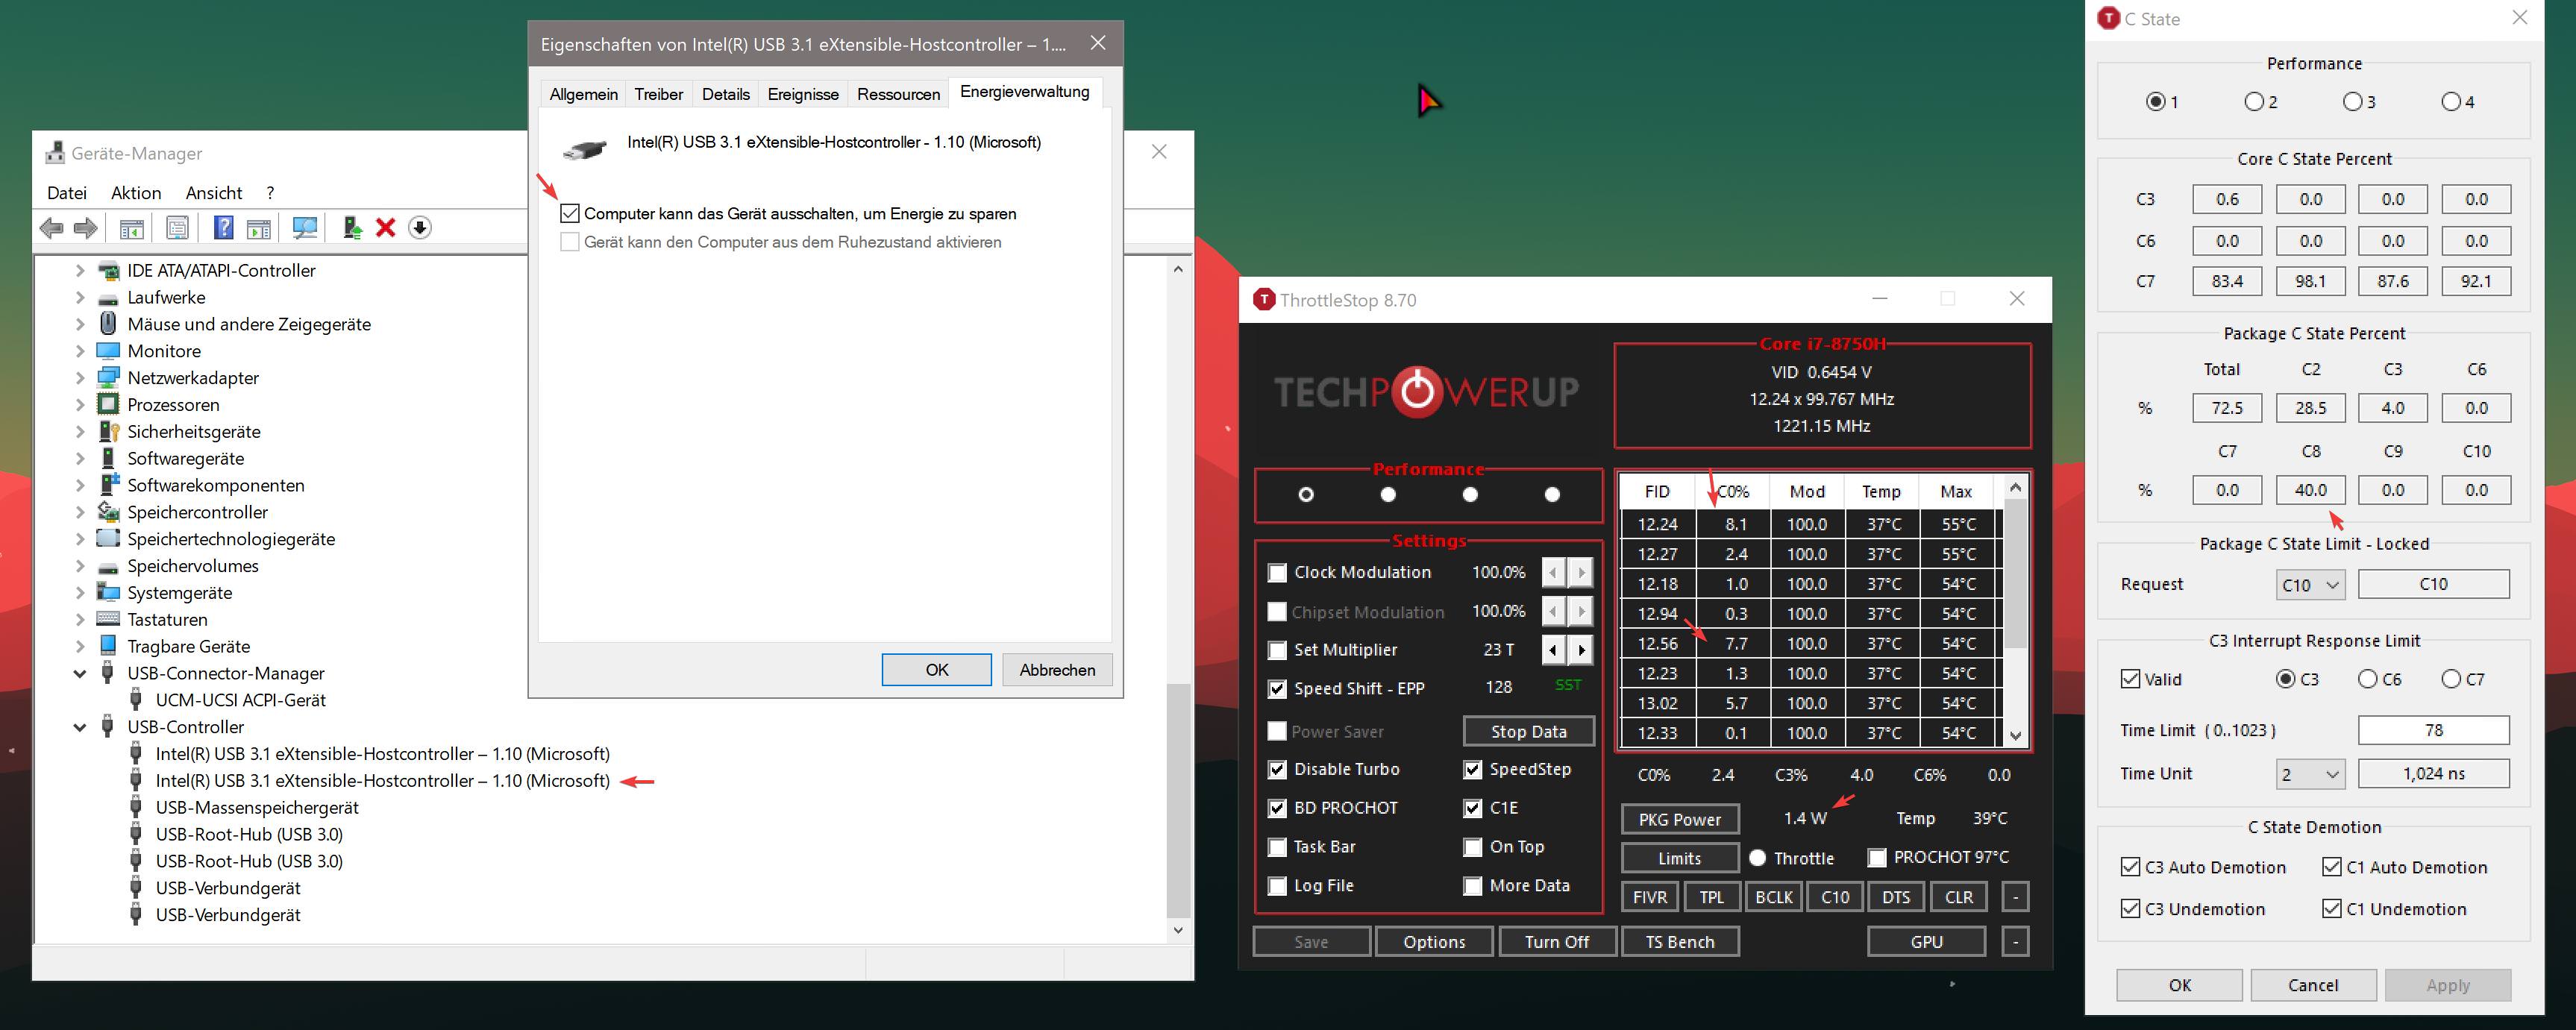
Task: Switch to the Ressourcen tab
Action: tap(898, 94)
